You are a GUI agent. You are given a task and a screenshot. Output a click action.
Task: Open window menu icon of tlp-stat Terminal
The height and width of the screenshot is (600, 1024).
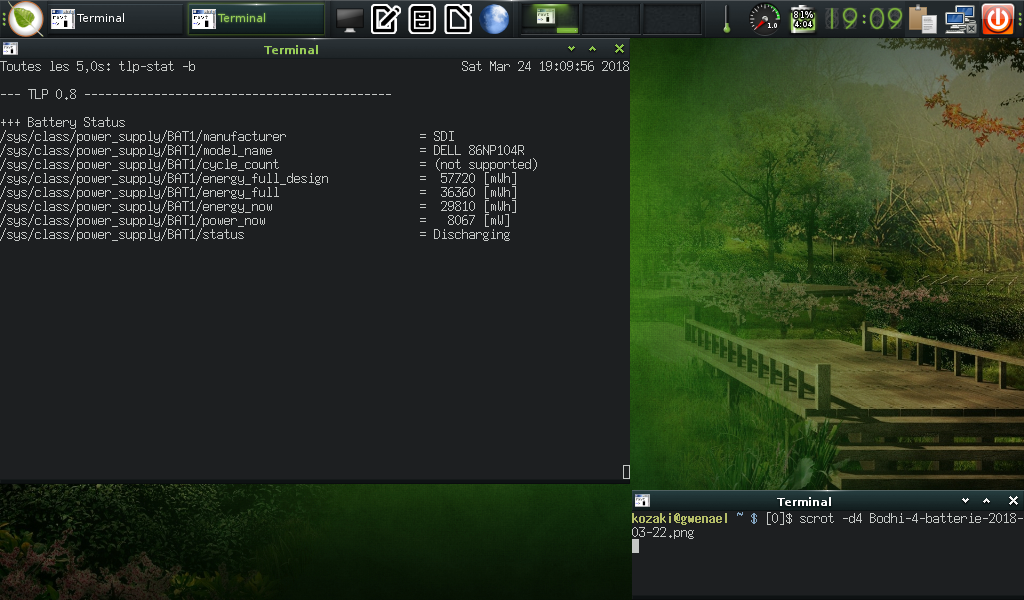tap(10, 49)
